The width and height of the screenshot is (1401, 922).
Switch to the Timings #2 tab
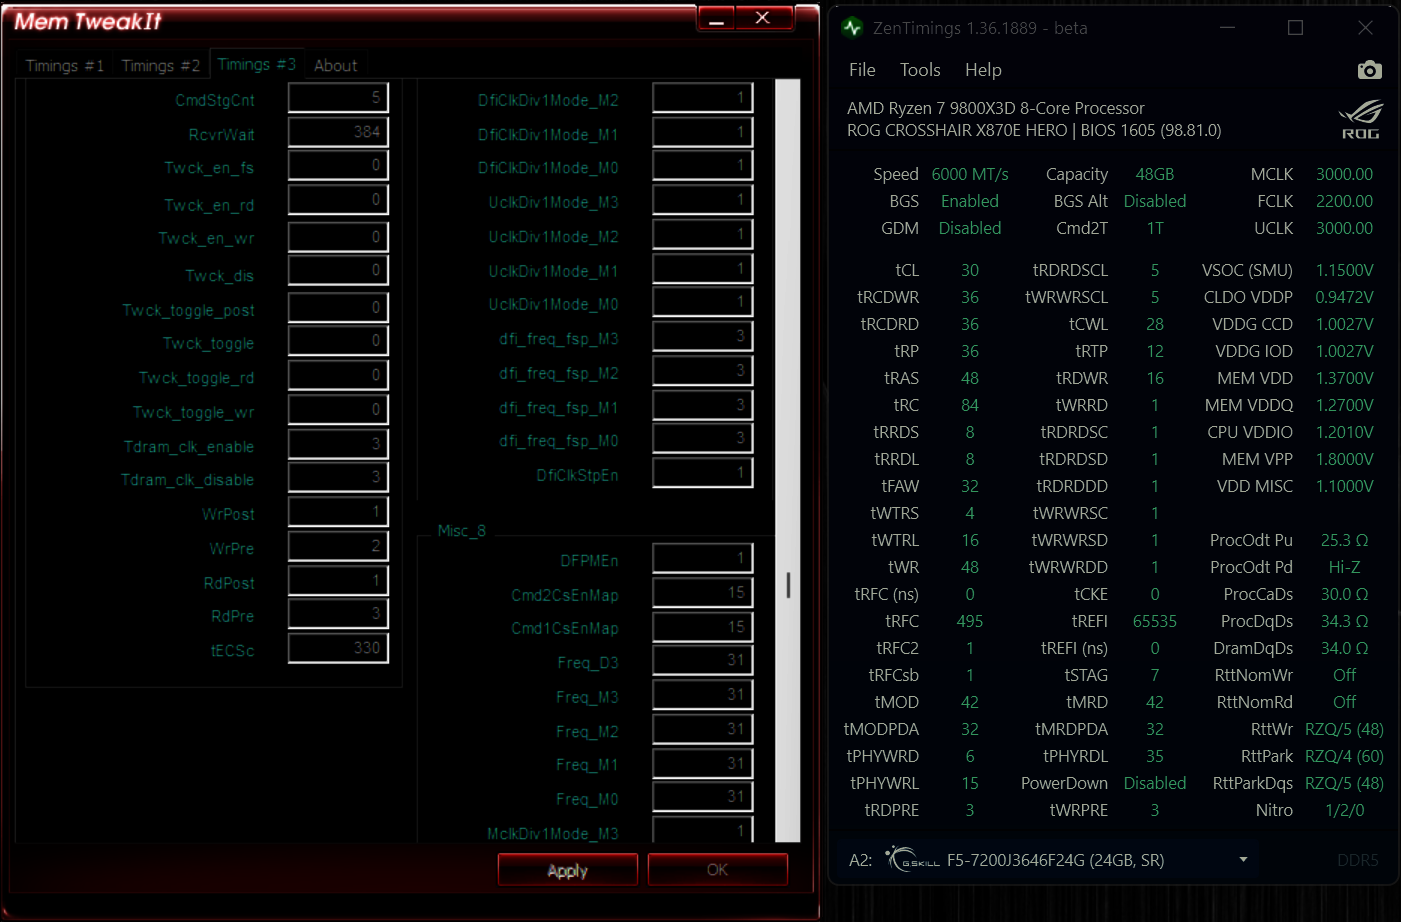coord(161,65)
